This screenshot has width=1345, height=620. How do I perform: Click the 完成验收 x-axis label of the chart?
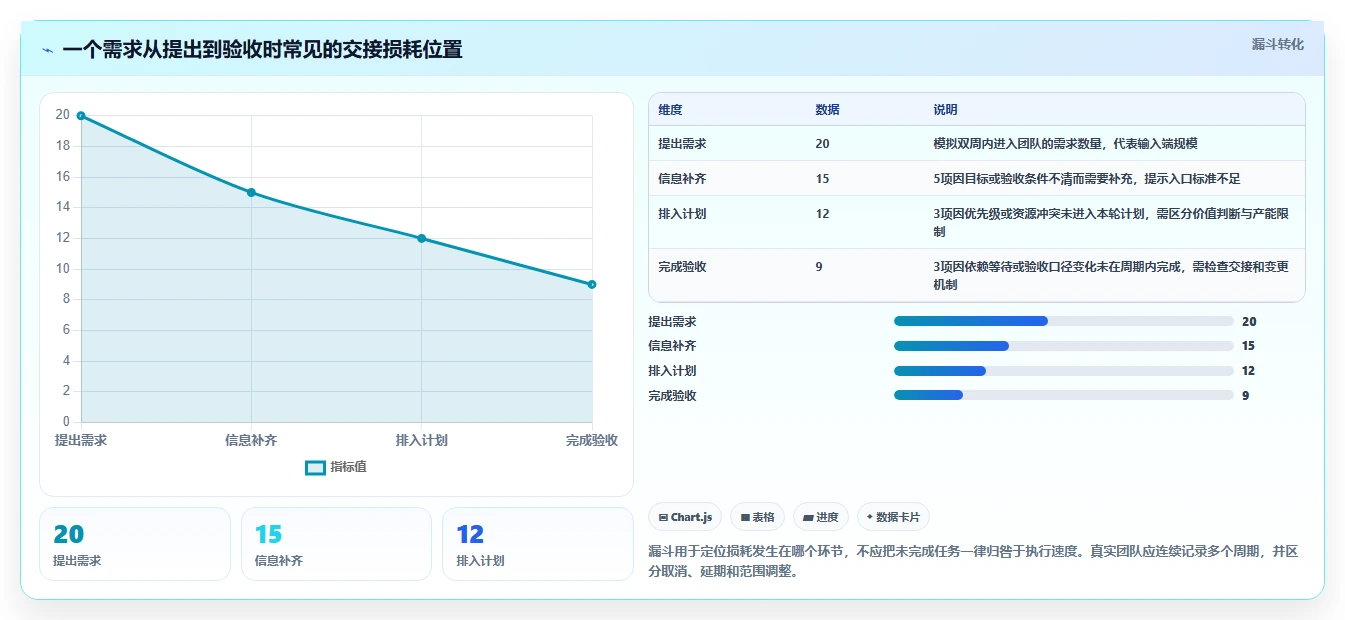tap(592, 440)
